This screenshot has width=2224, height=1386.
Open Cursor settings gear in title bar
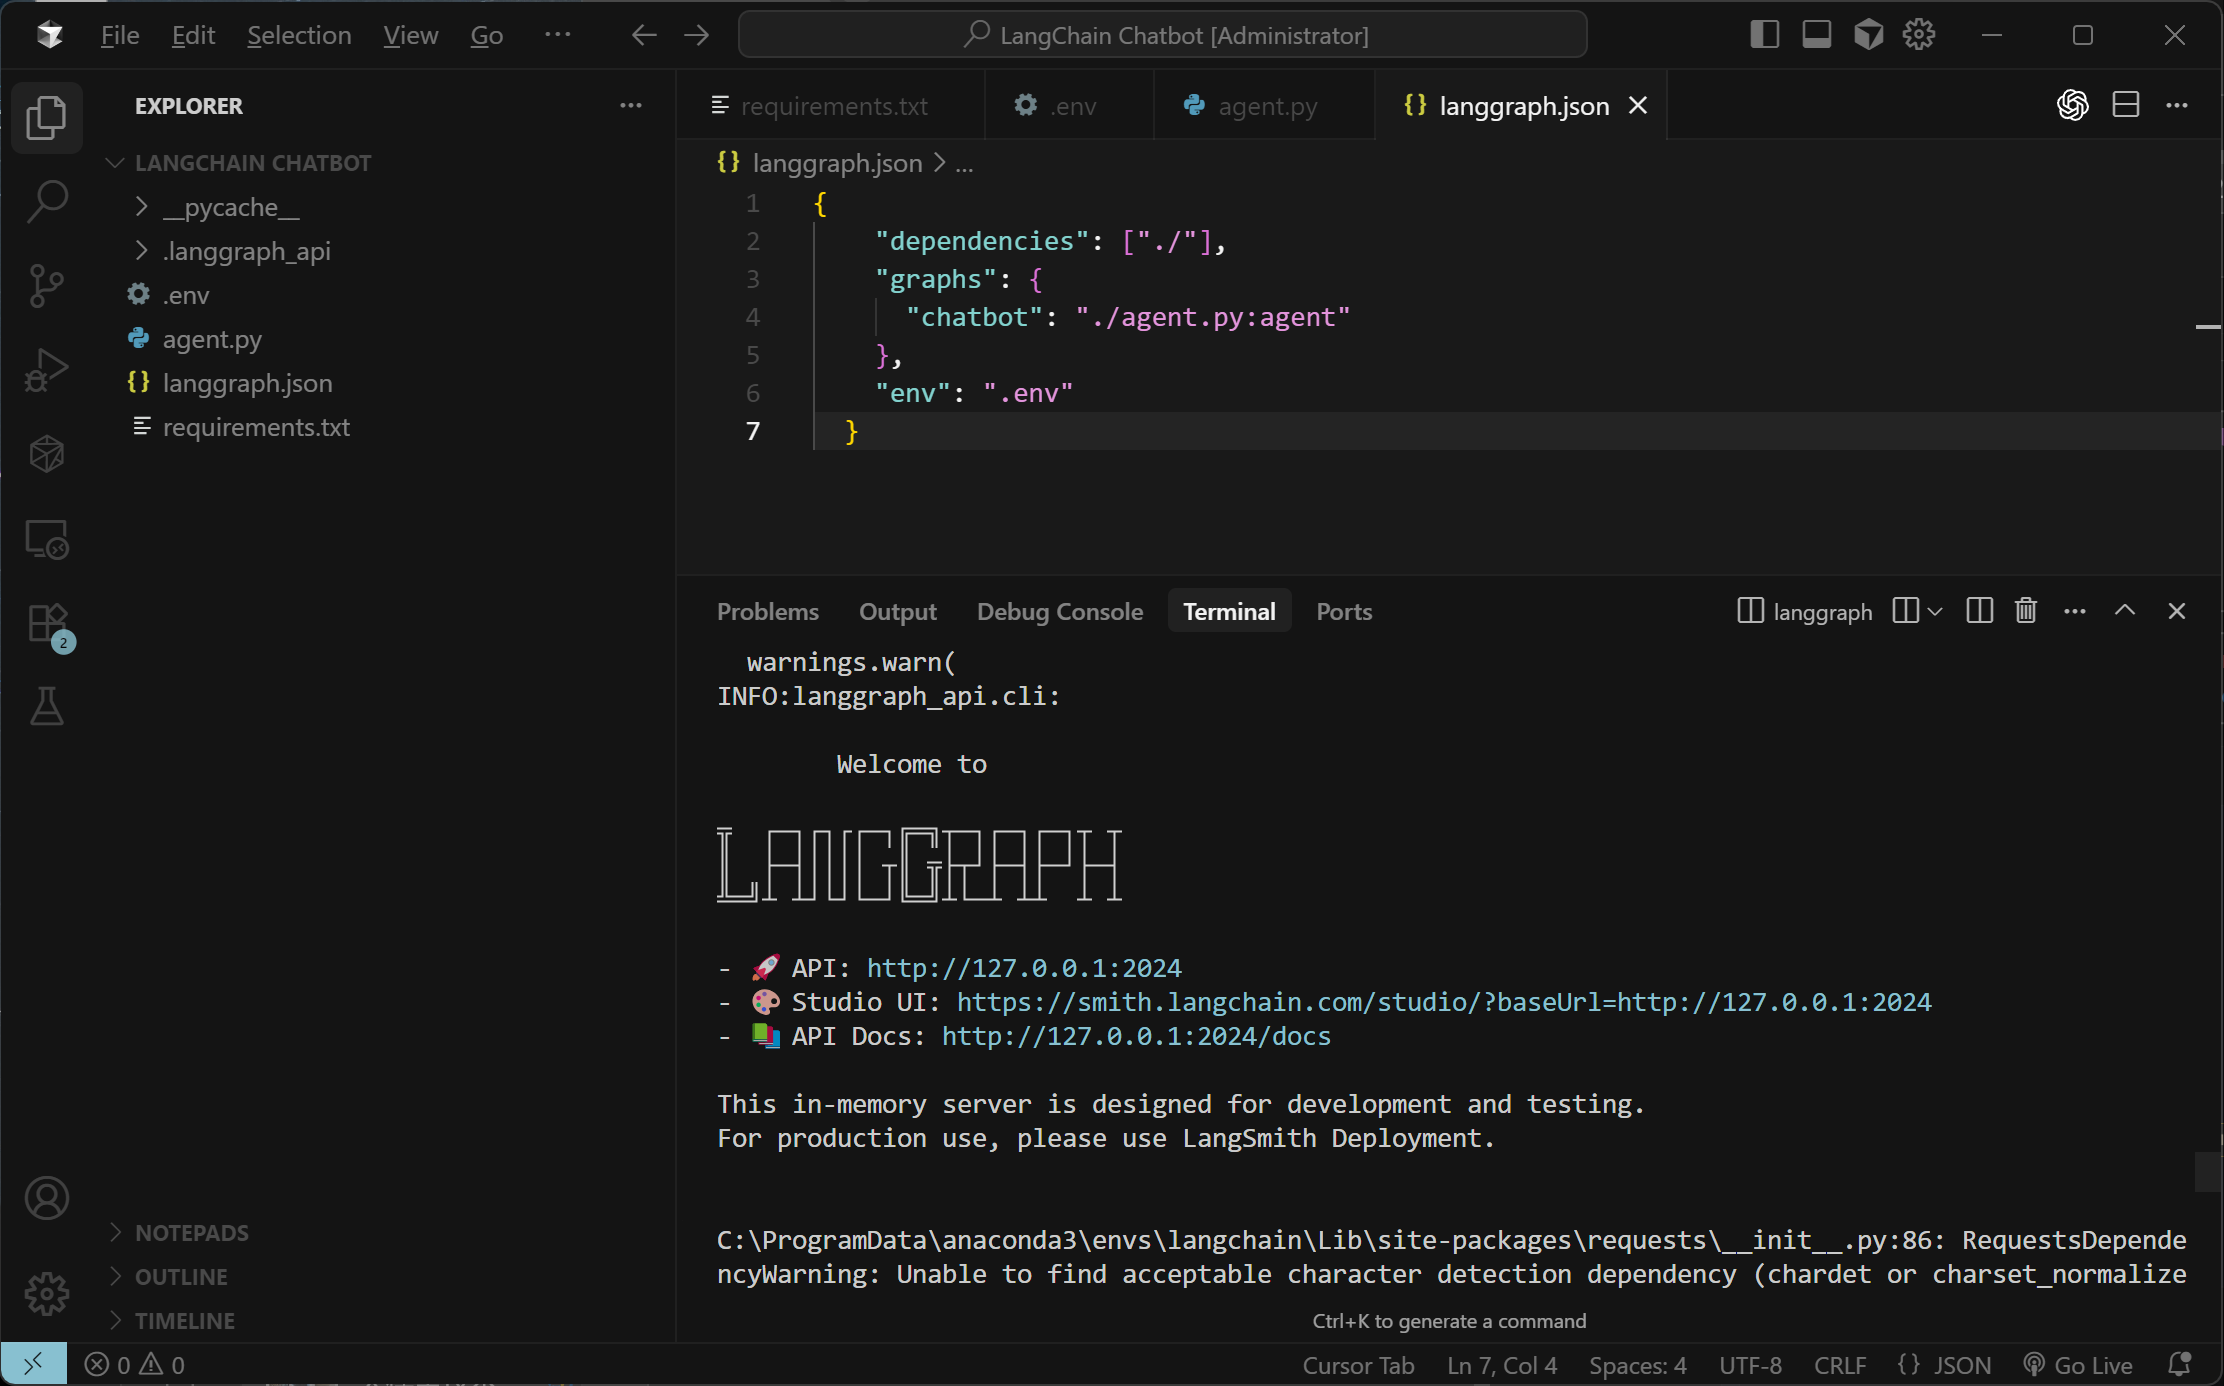(1919, 35)
